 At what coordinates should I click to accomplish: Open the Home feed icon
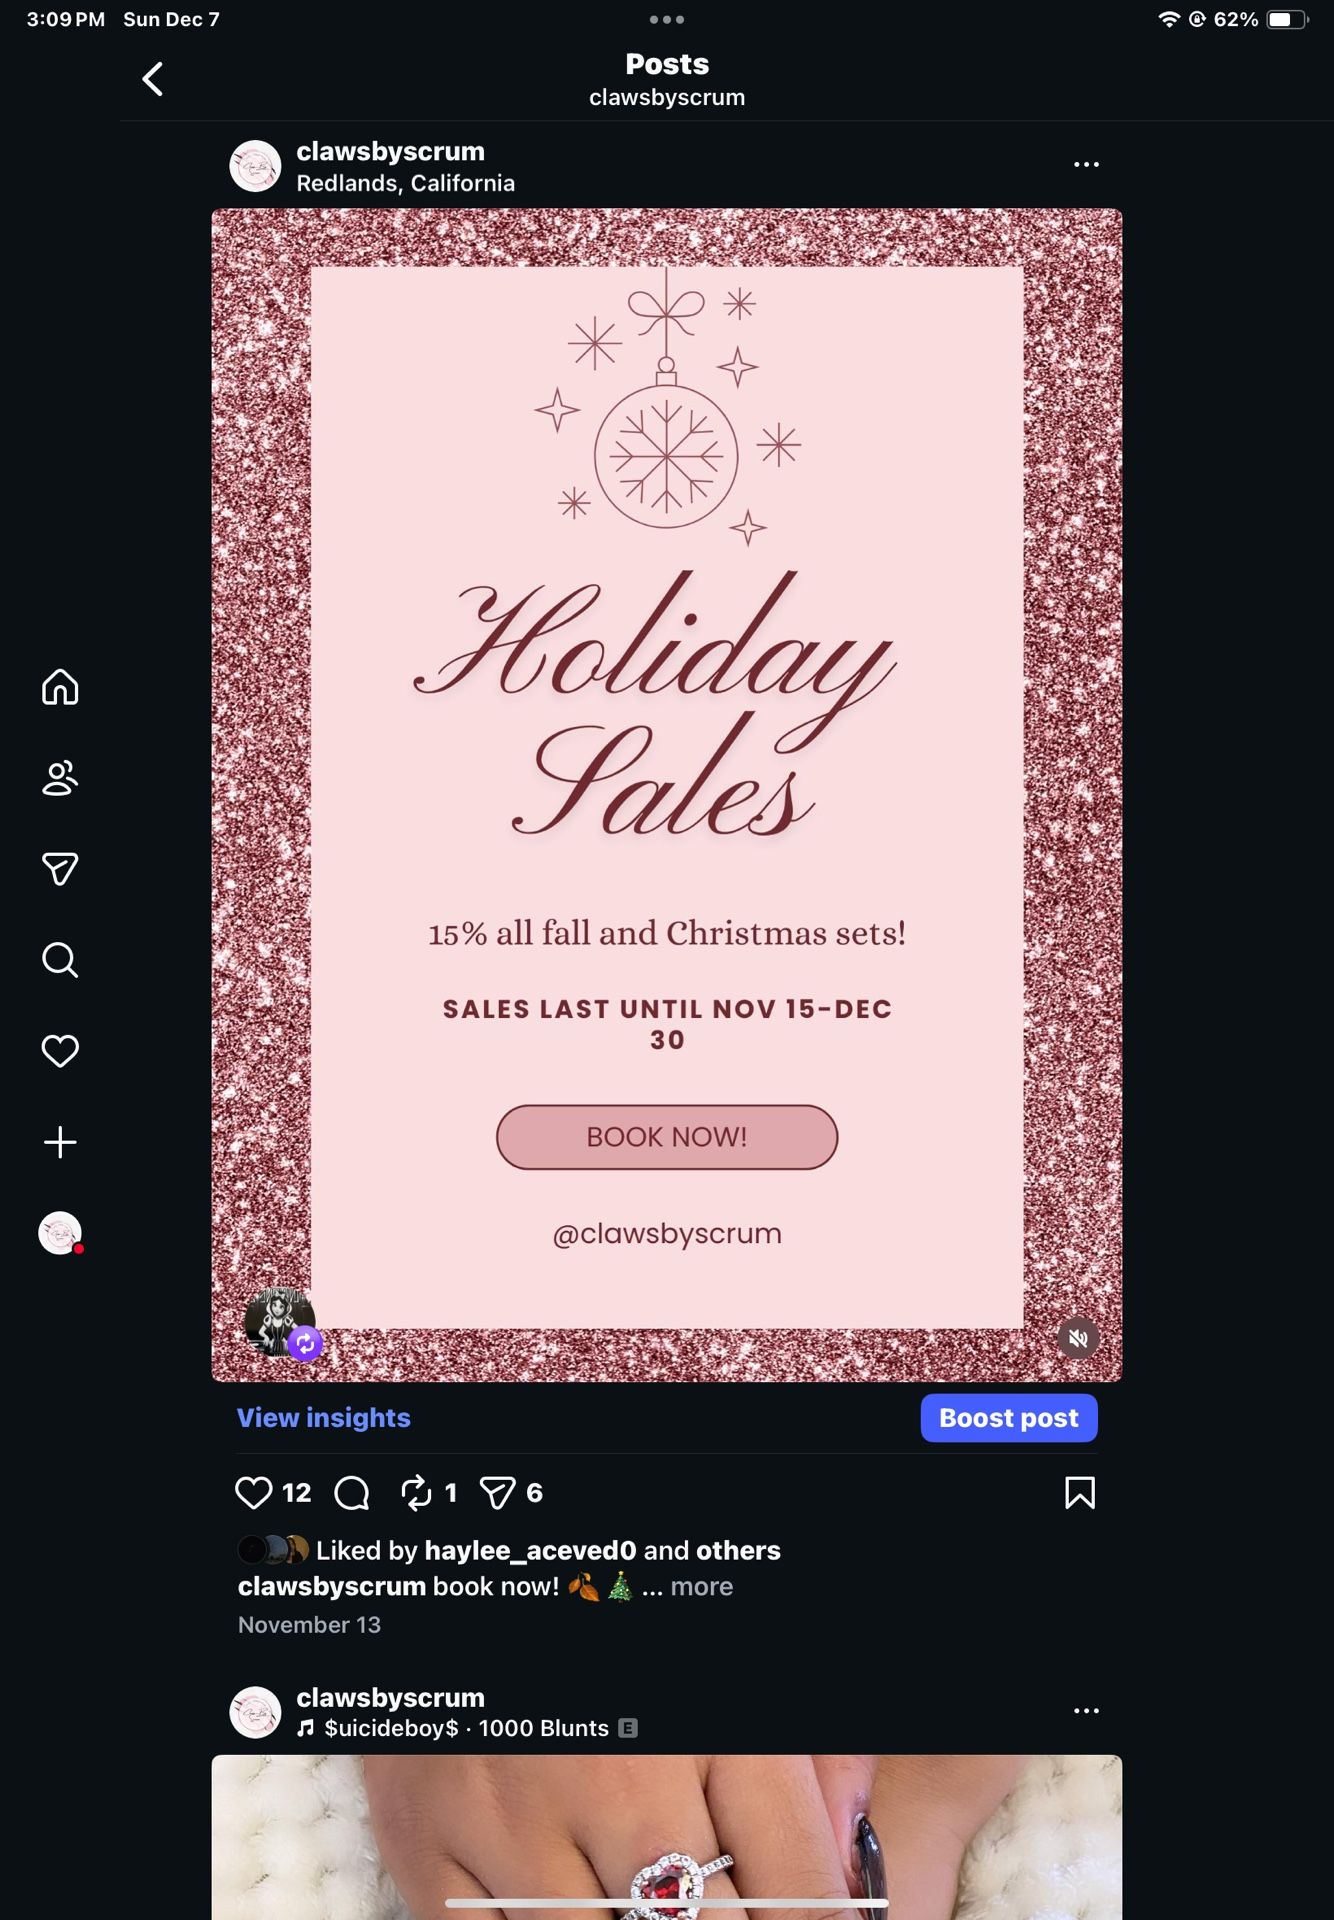(x=60, y=687)
